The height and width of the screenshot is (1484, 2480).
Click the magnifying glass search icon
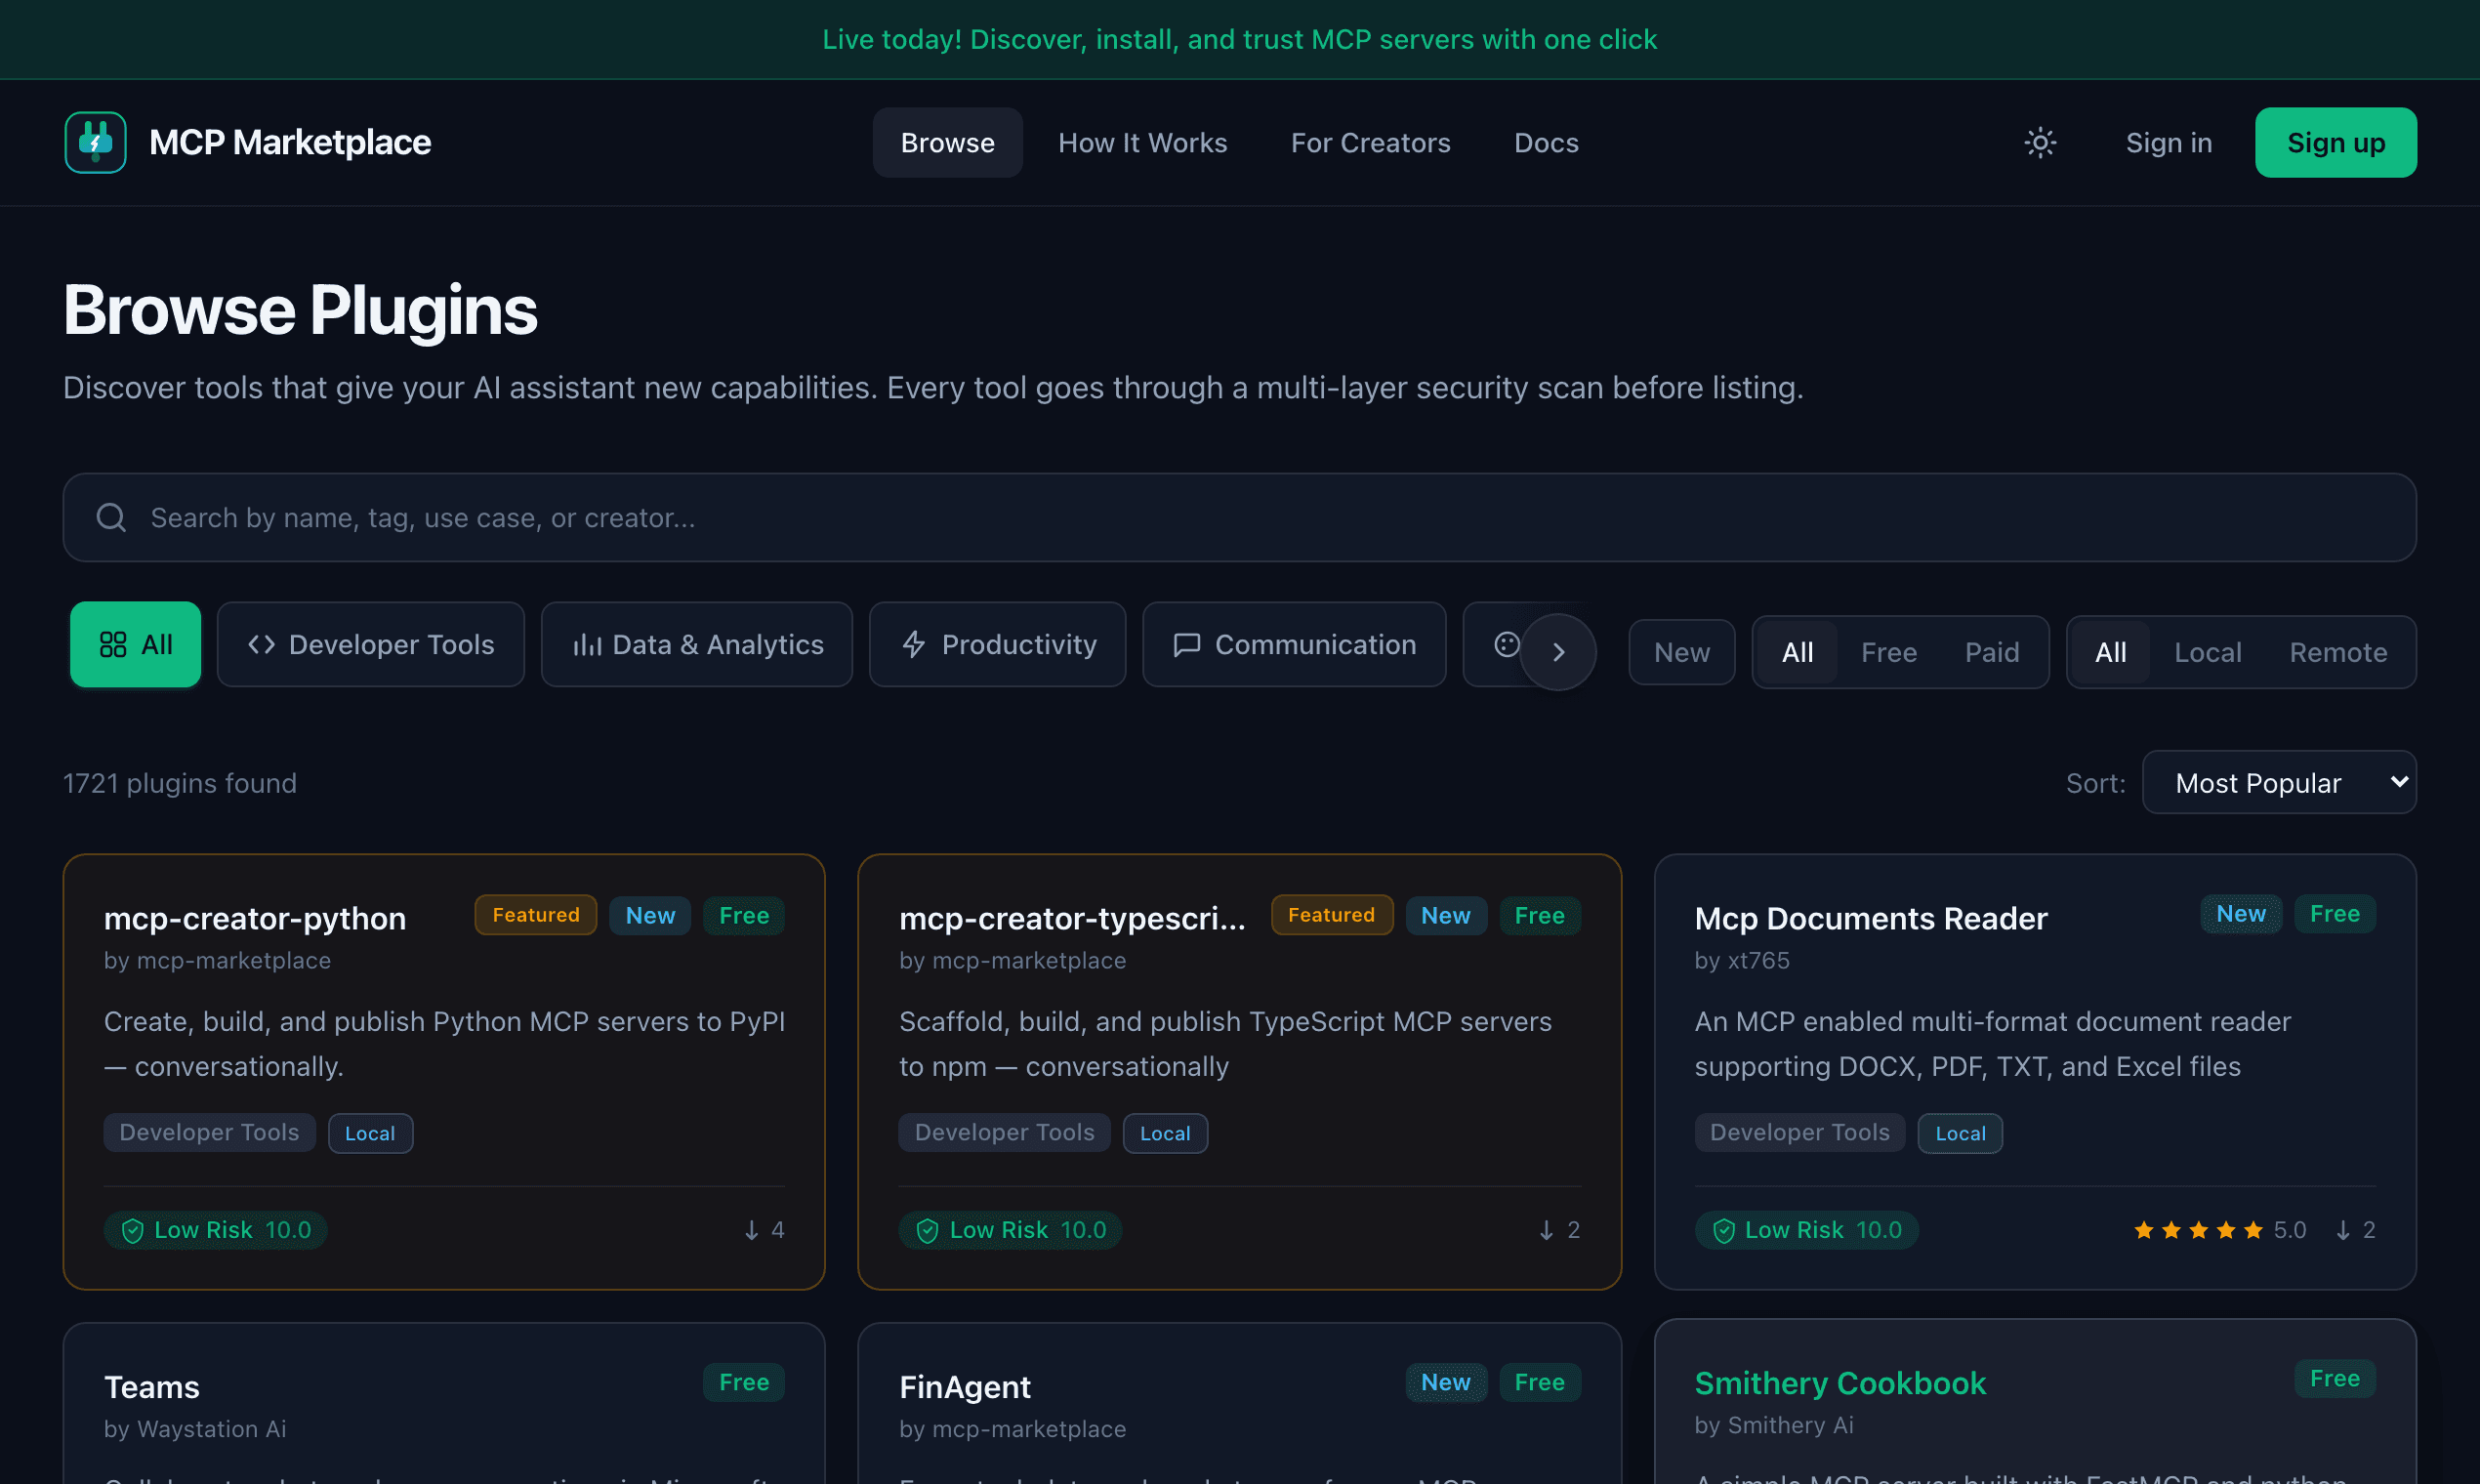pos(111,517)
